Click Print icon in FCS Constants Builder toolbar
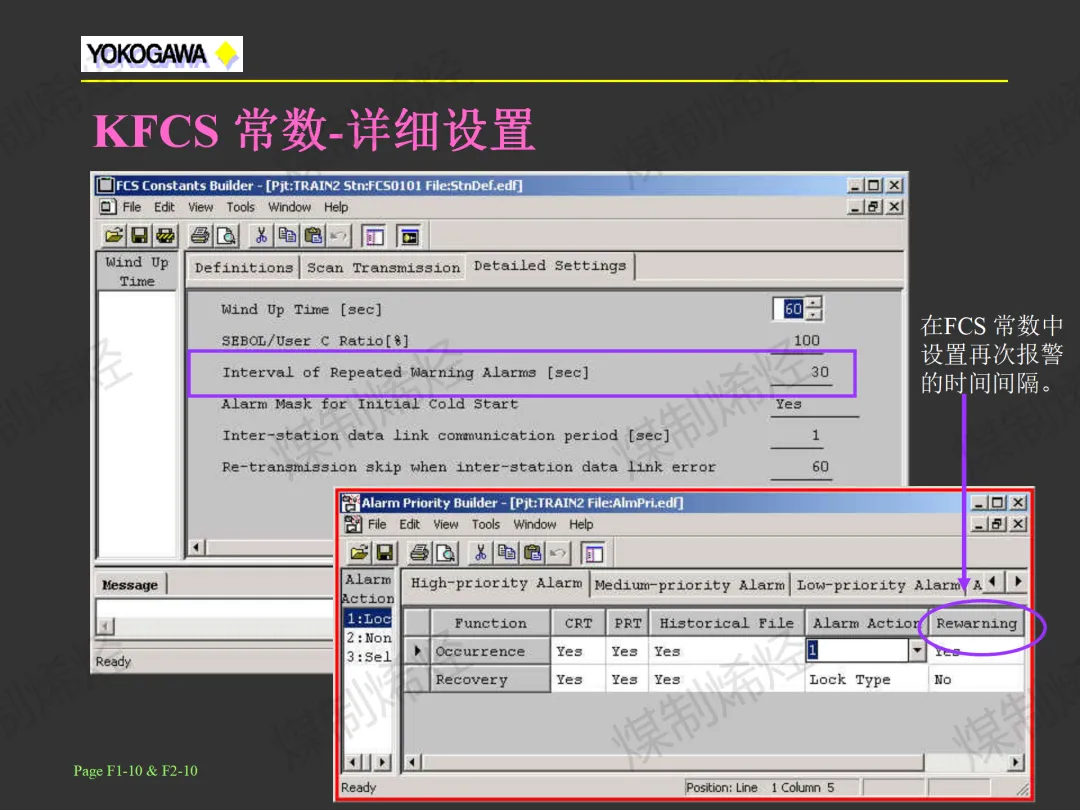This screenshot has width=1080, height=810. click(x=200, y=236)
